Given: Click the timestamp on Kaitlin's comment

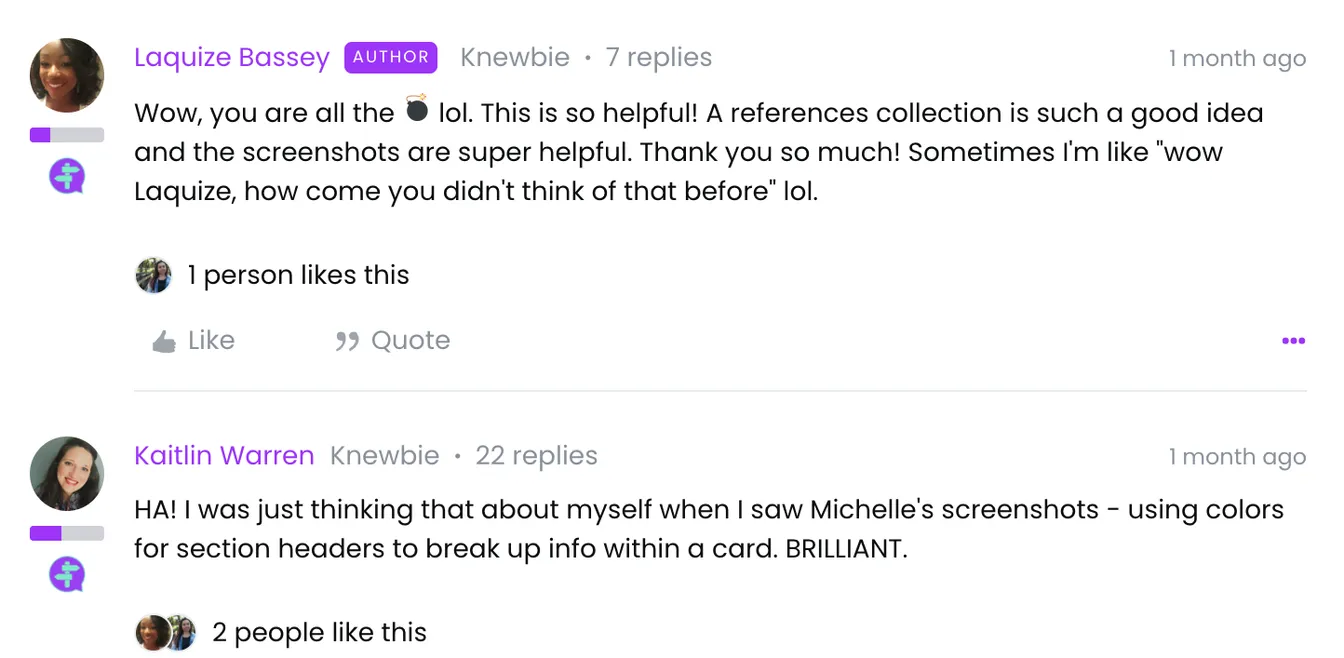Looking at the screenshot, I should coord(1237,457).
